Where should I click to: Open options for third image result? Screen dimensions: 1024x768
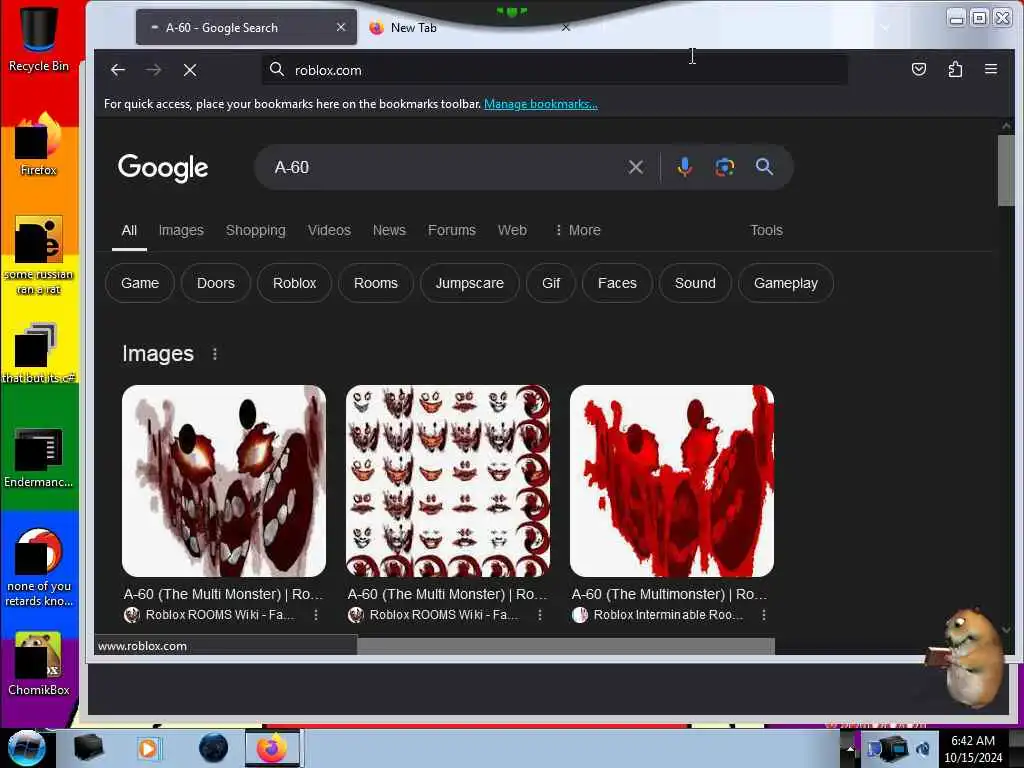[x=763, y=615]
